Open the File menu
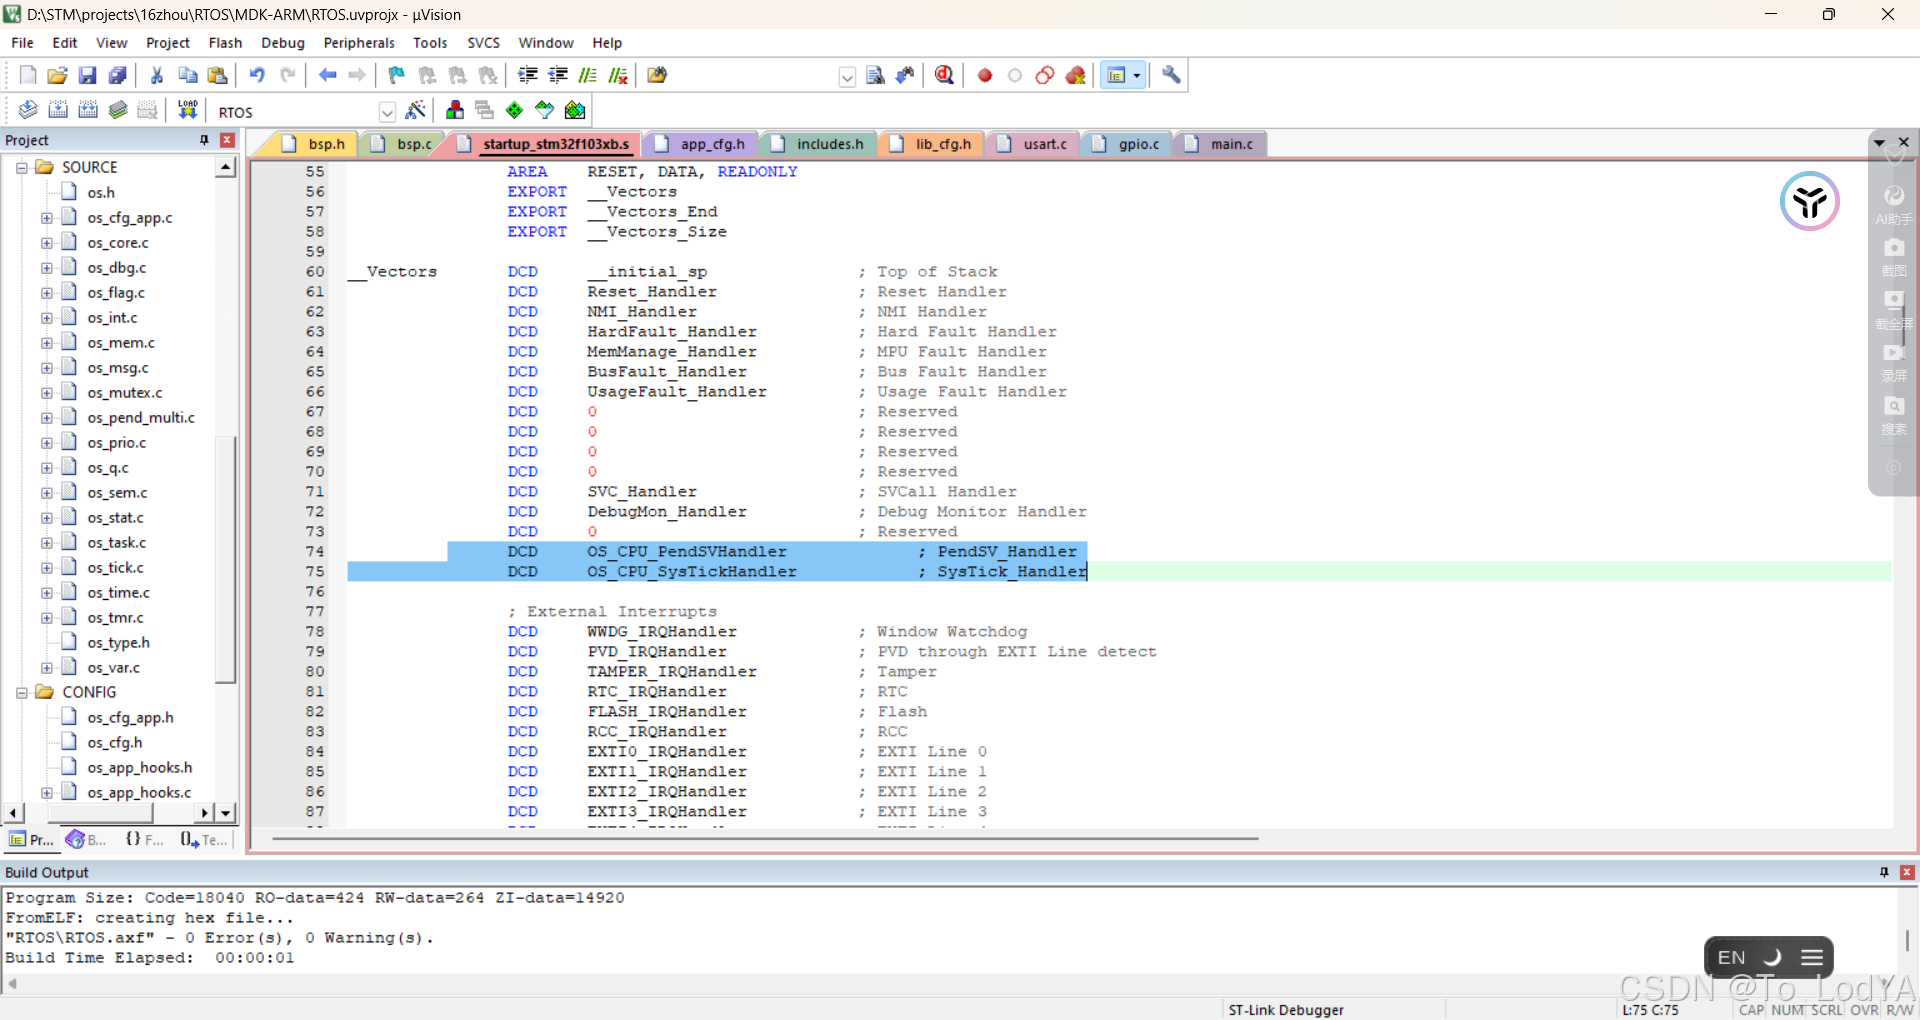Screen dimensions: 1920x1020 click(x=22, y=43)
